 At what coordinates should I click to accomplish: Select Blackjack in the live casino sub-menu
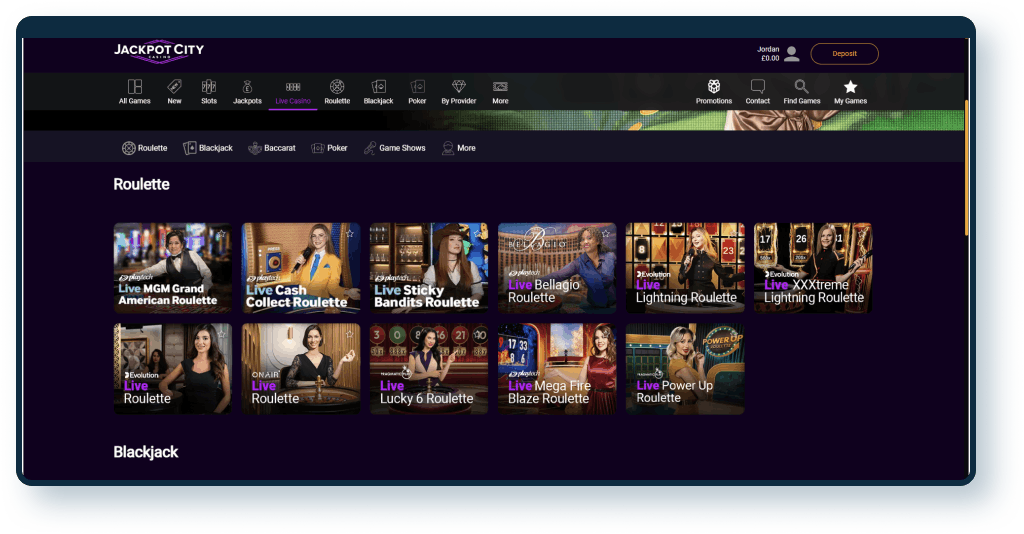208,148
